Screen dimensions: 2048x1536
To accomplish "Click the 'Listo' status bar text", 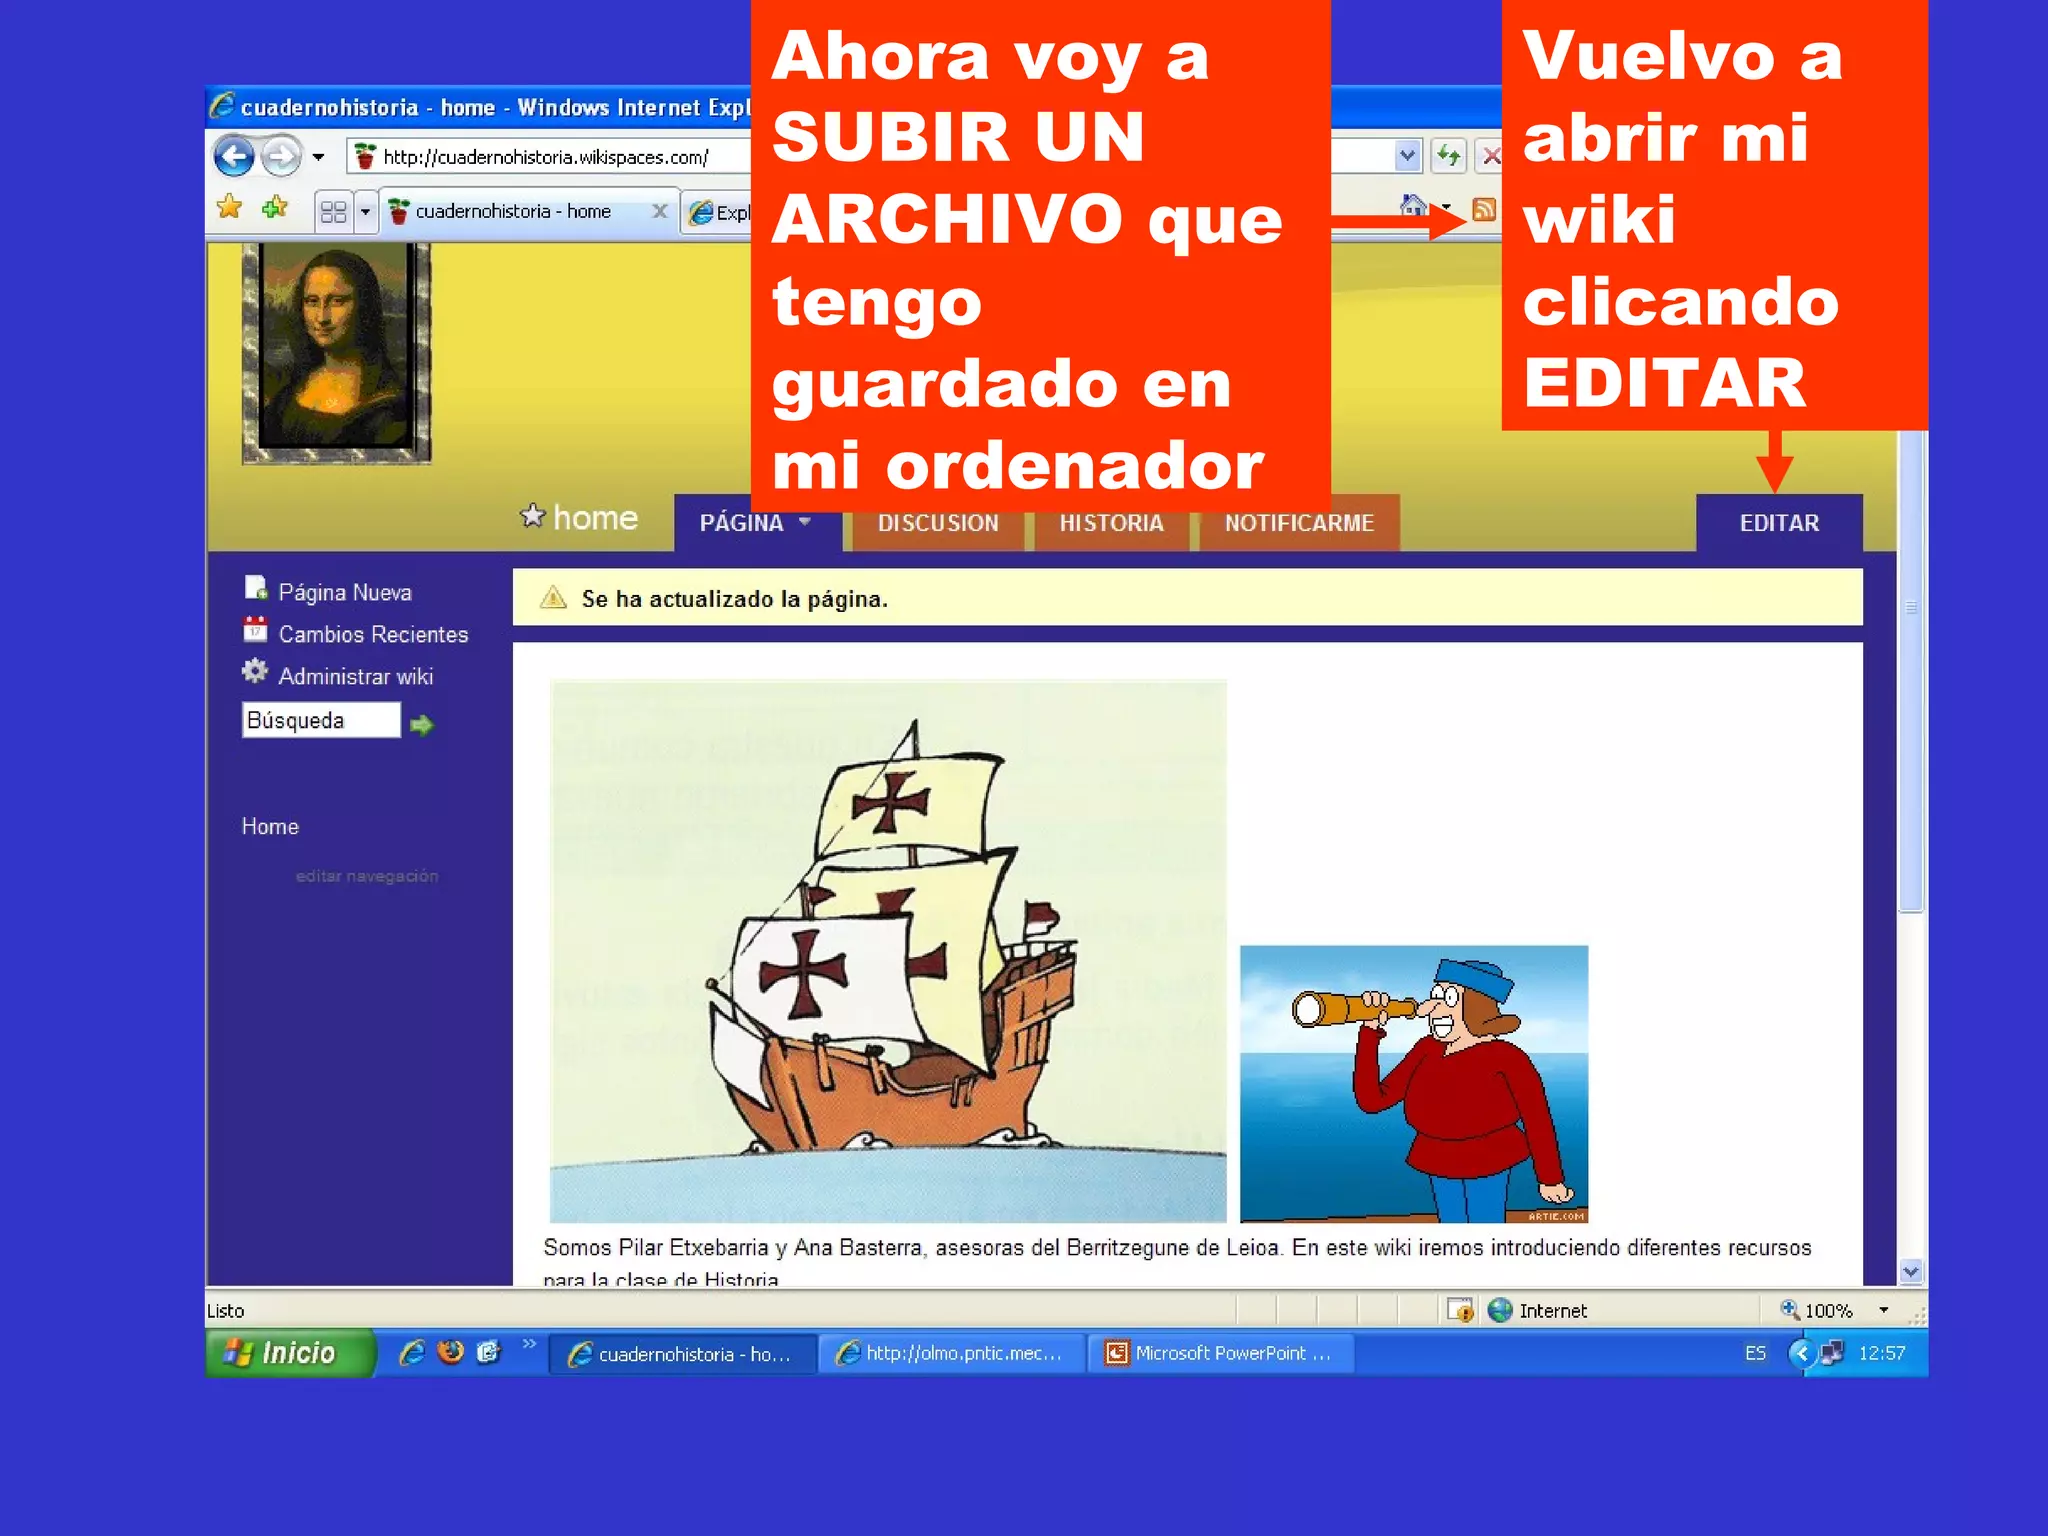I will click(x=225, y=1311).
